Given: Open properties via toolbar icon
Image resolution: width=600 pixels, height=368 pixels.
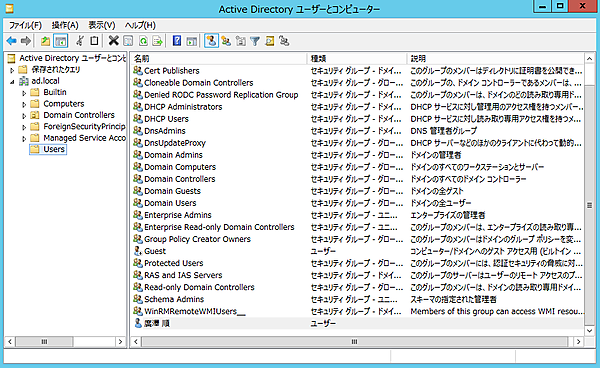Looking at the screenshot, I should pyautogui.click(x=128, y=41).
